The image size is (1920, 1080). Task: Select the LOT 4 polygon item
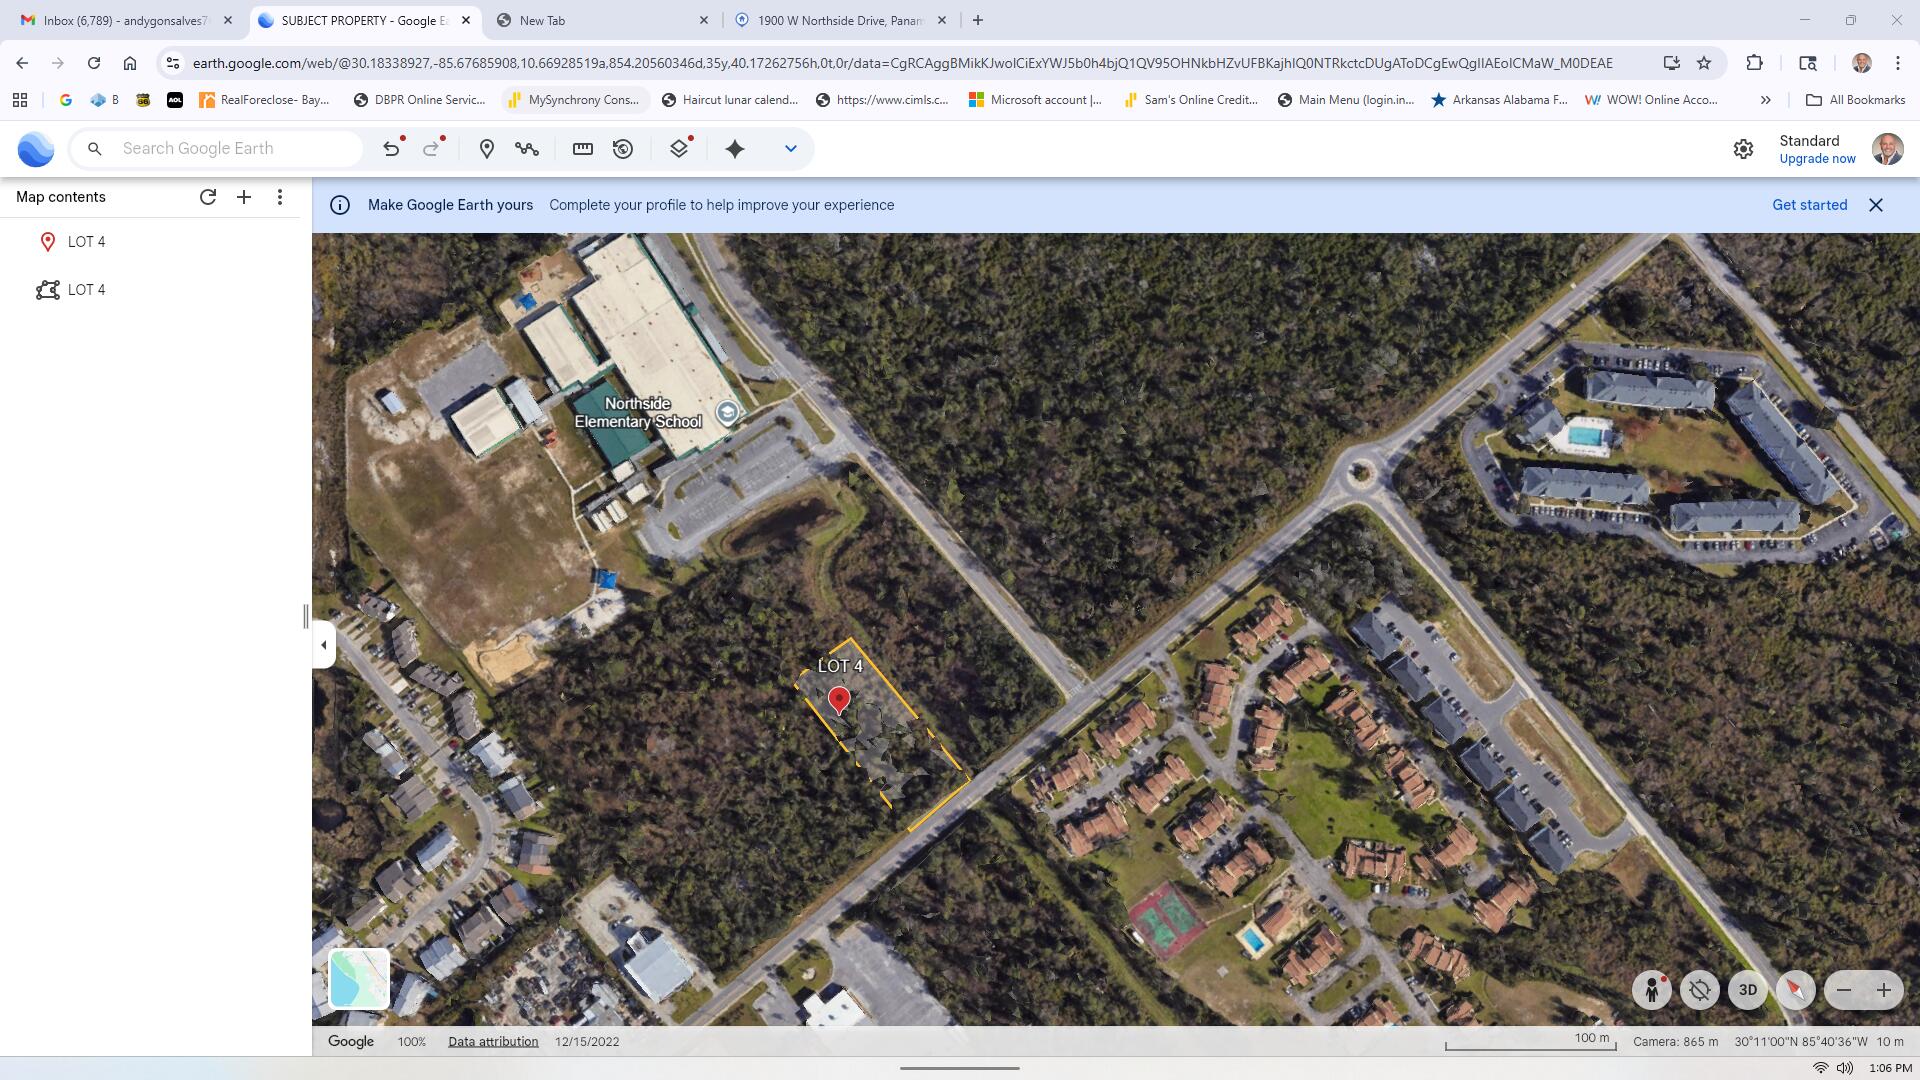pos(150,290)
